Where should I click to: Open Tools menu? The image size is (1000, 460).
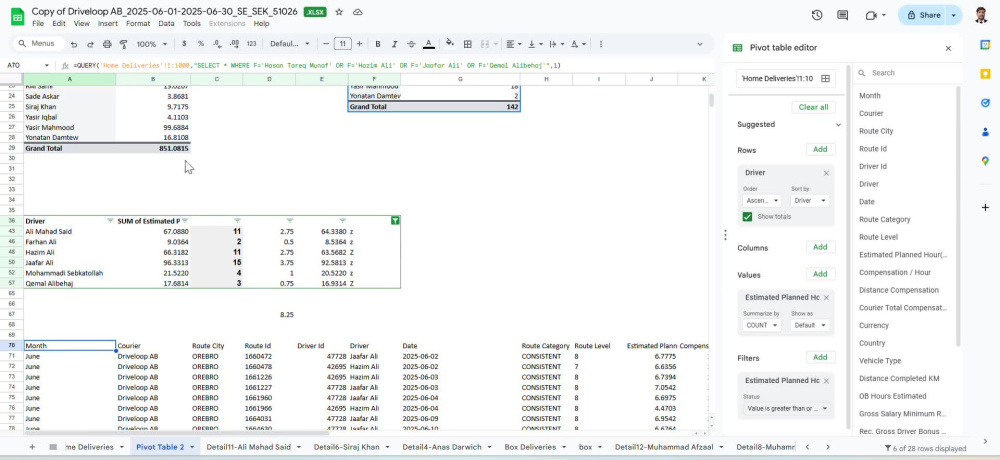click(x=191, y=24)
